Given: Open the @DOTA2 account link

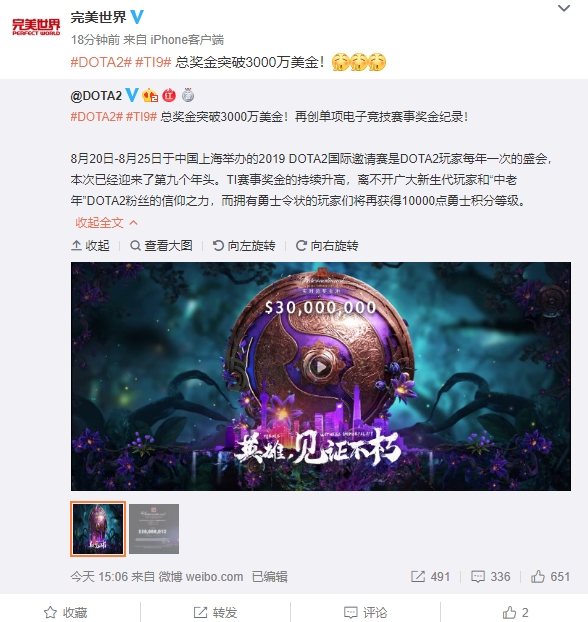Looking at the screenshot, I should [x=96, y=96].
